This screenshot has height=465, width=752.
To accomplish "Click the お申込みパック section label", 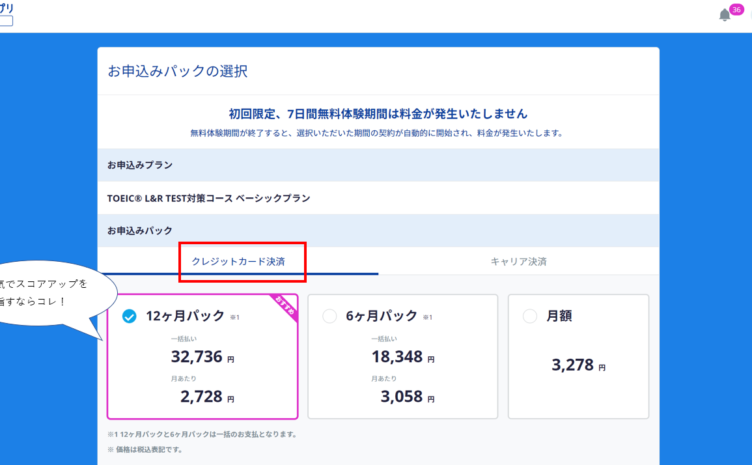I will click(140, 231).
